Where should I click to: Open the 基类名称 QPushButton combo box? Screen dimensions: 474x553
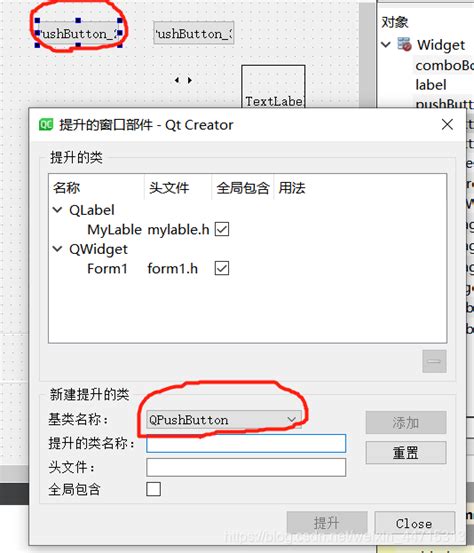pos(224,419)
